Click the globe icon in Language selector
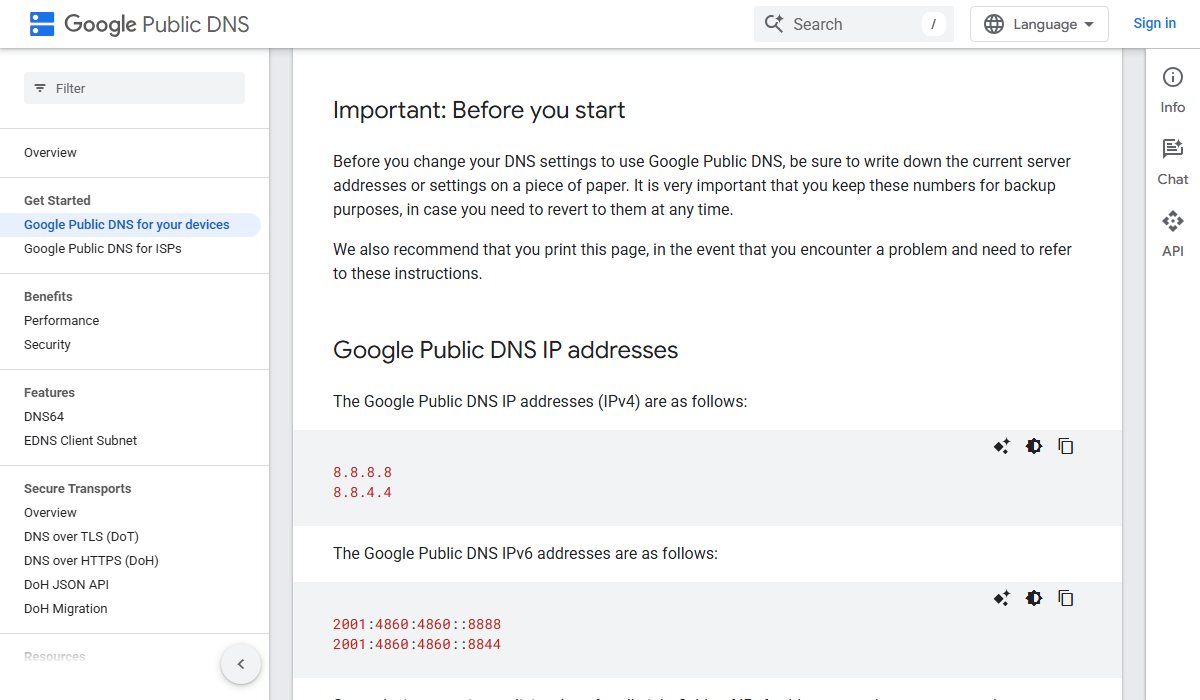The height and width of the screenshot is (700, 1200). coord(994,24)
